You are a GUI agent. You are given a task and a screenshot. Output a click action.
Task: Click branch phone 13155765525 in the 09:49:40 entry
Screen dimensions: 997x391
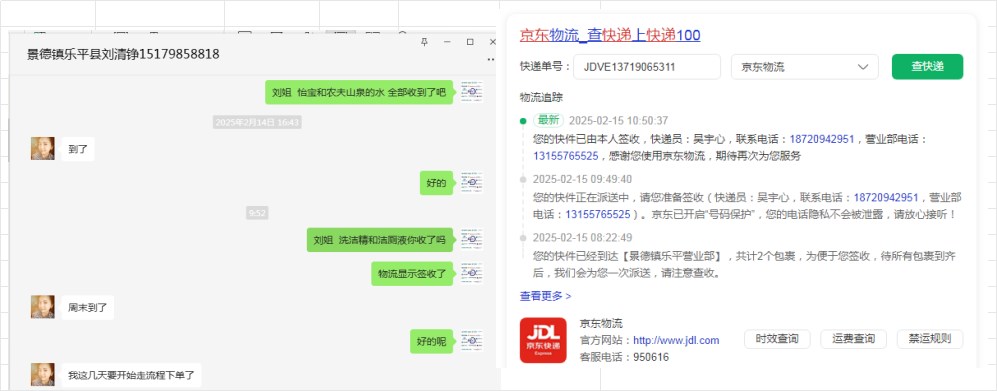(x=598, y=214)
